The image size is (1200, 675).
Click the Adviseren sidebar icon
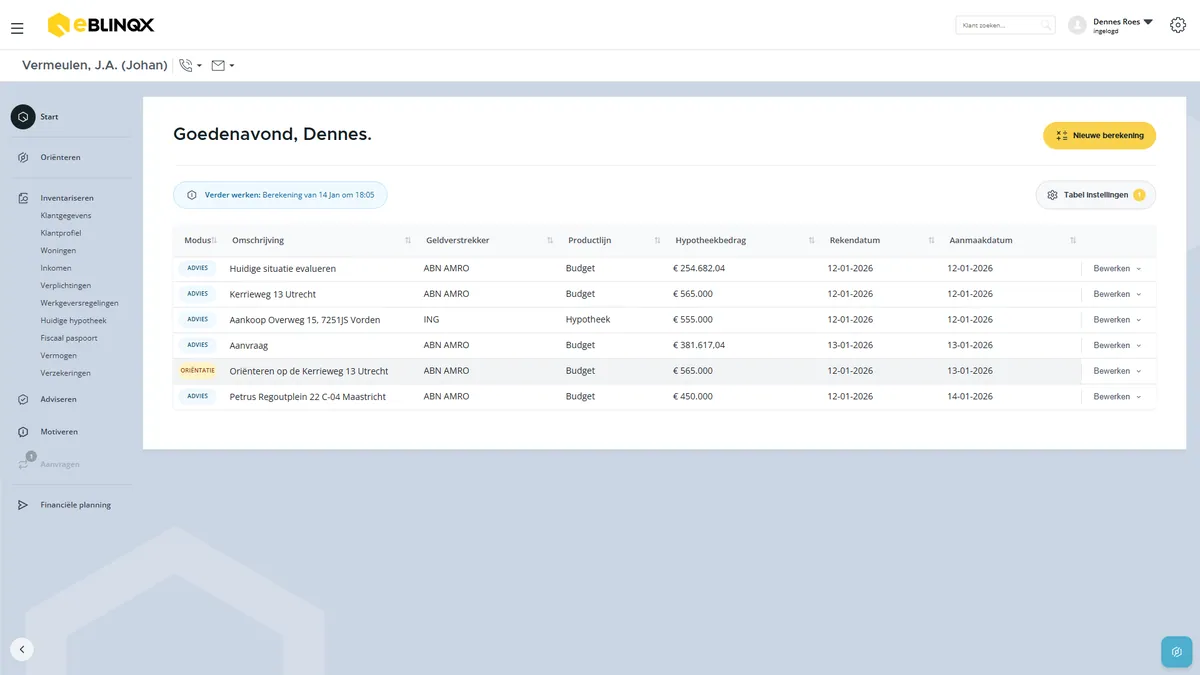point(23,399)
